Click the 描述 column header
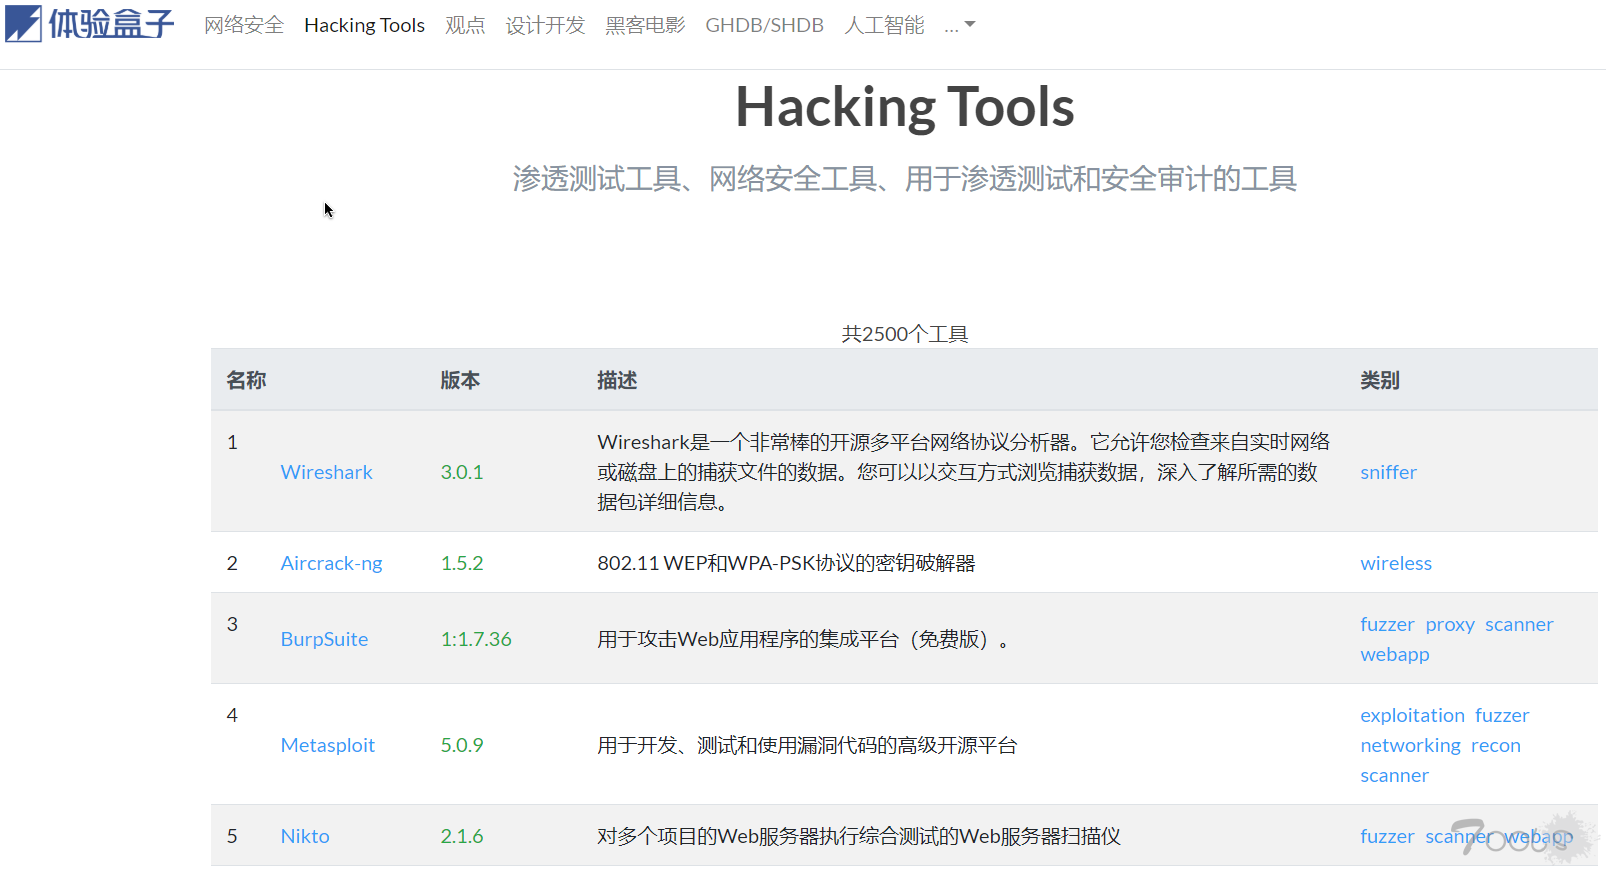 click(x=617, y=380)
